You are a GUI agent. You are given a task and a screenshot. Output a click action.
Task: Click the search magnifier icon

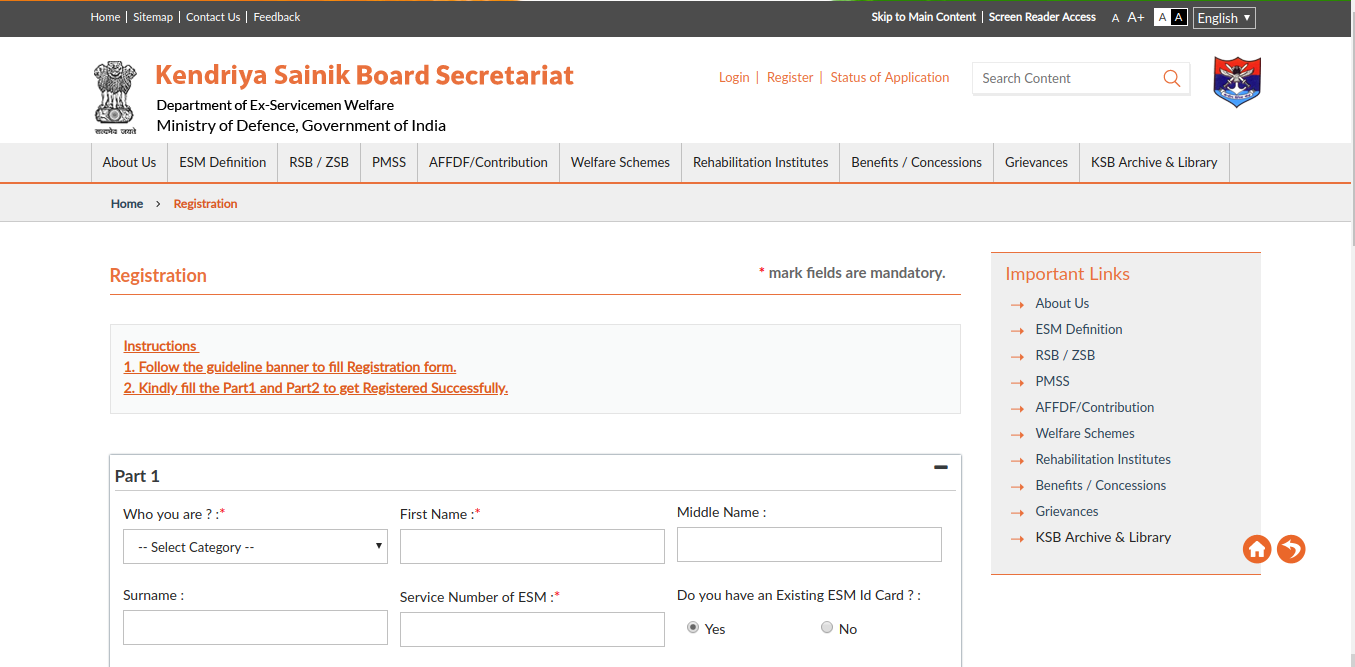1171,78
